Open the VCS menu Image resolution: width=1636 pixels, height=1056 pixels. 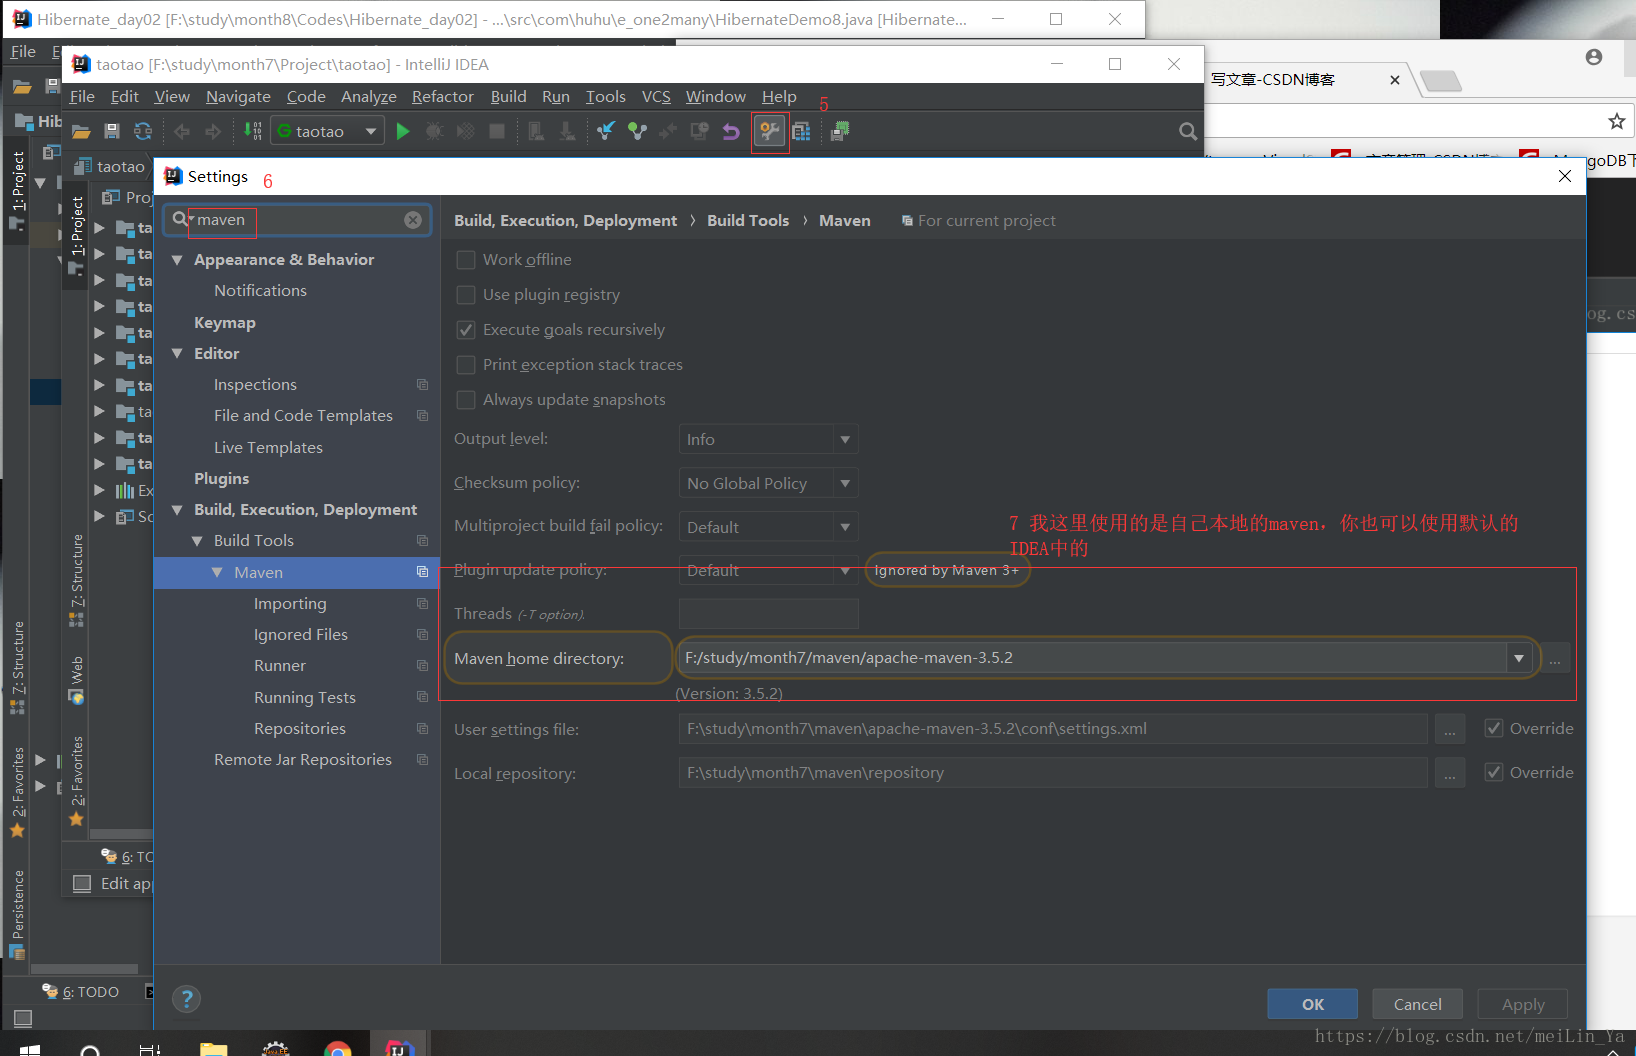(656, 97)
